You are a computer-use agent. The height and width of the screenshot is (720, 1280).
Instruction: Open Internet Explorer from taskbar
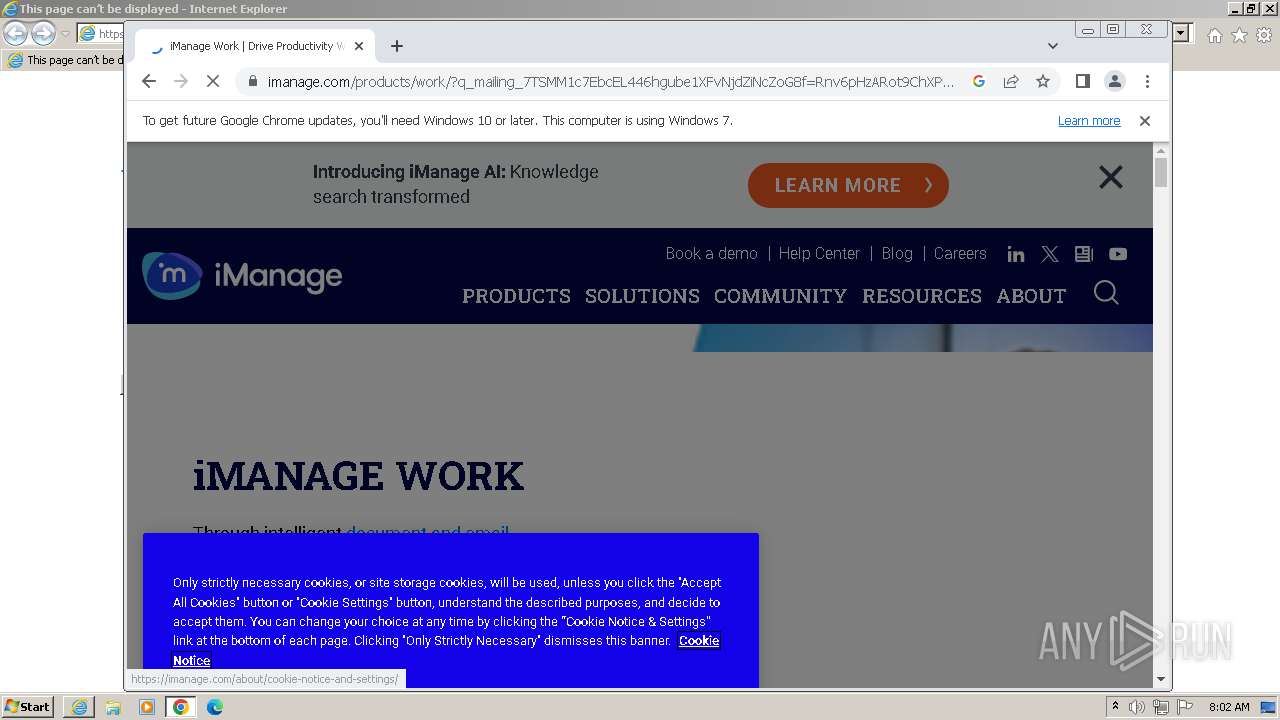tap(79, 707)
